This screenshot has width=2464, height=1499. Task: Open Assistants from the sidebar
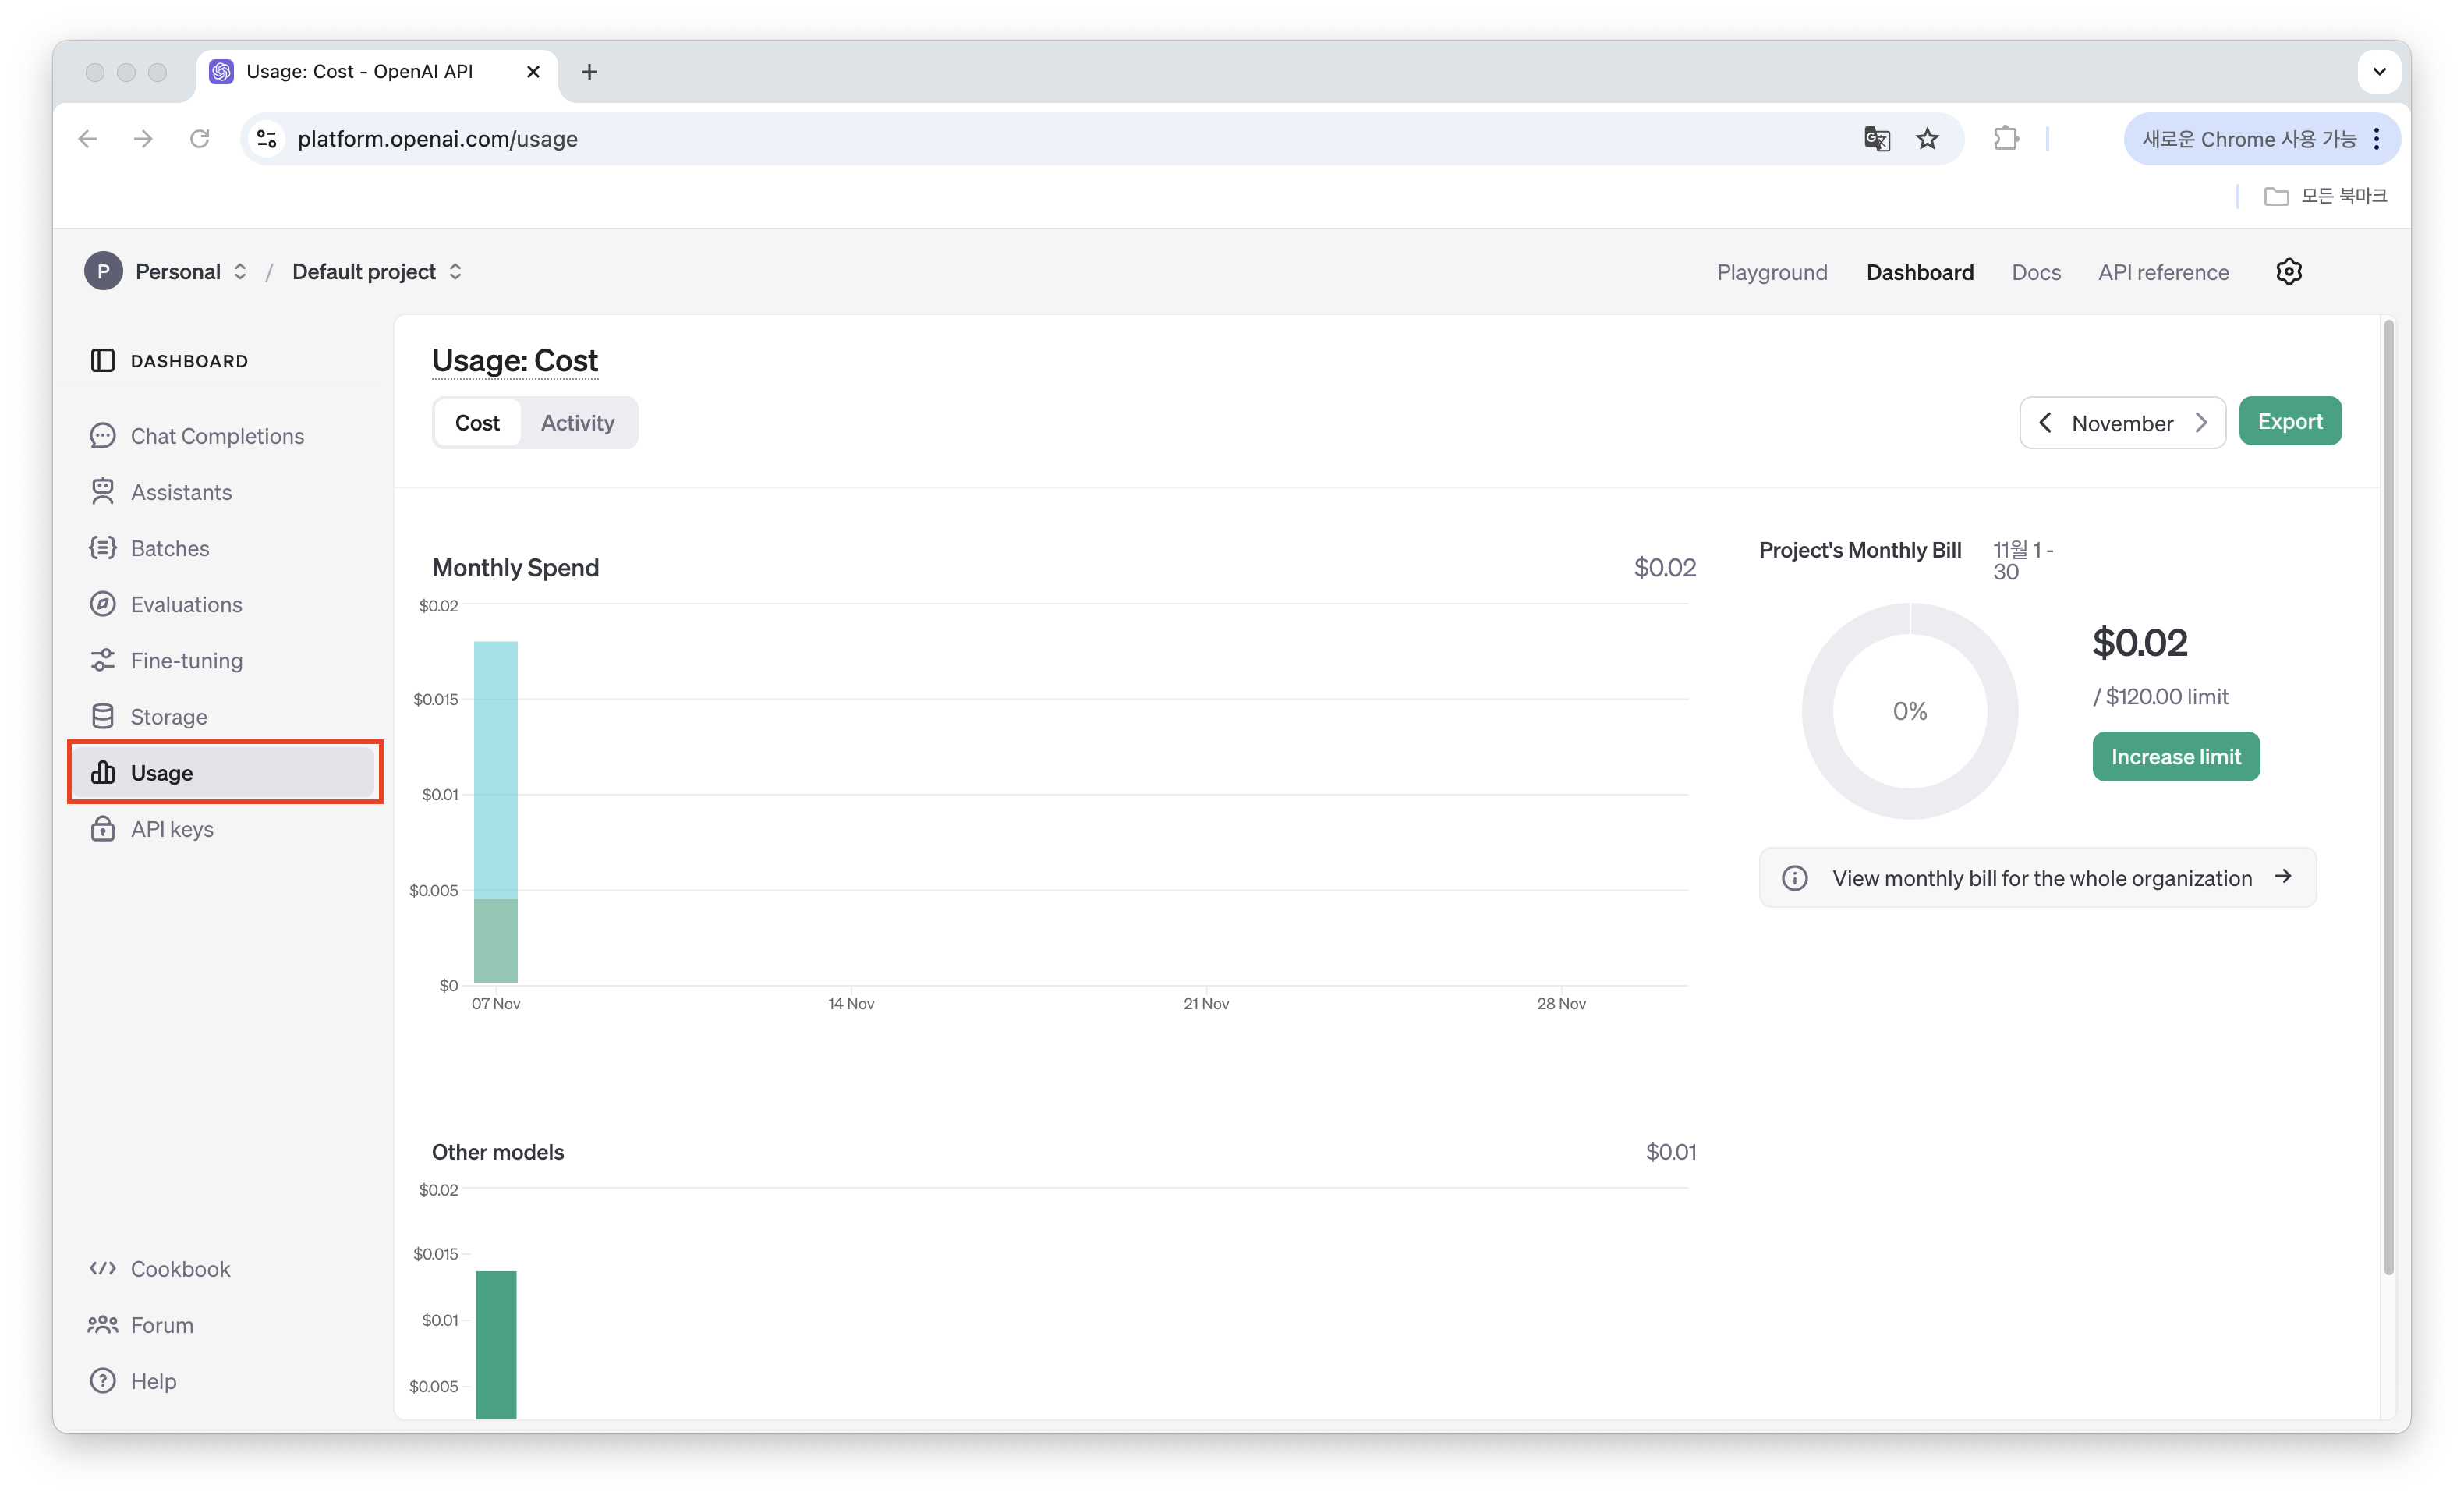(x=181, y=492)
